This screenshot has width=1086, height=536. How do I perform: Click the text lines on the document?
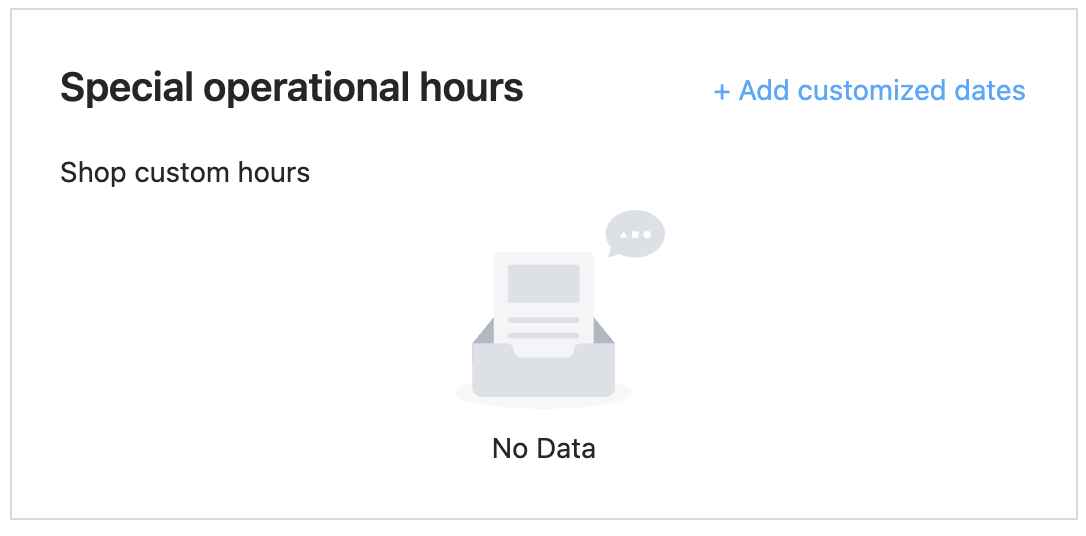(x=544, y=328)
